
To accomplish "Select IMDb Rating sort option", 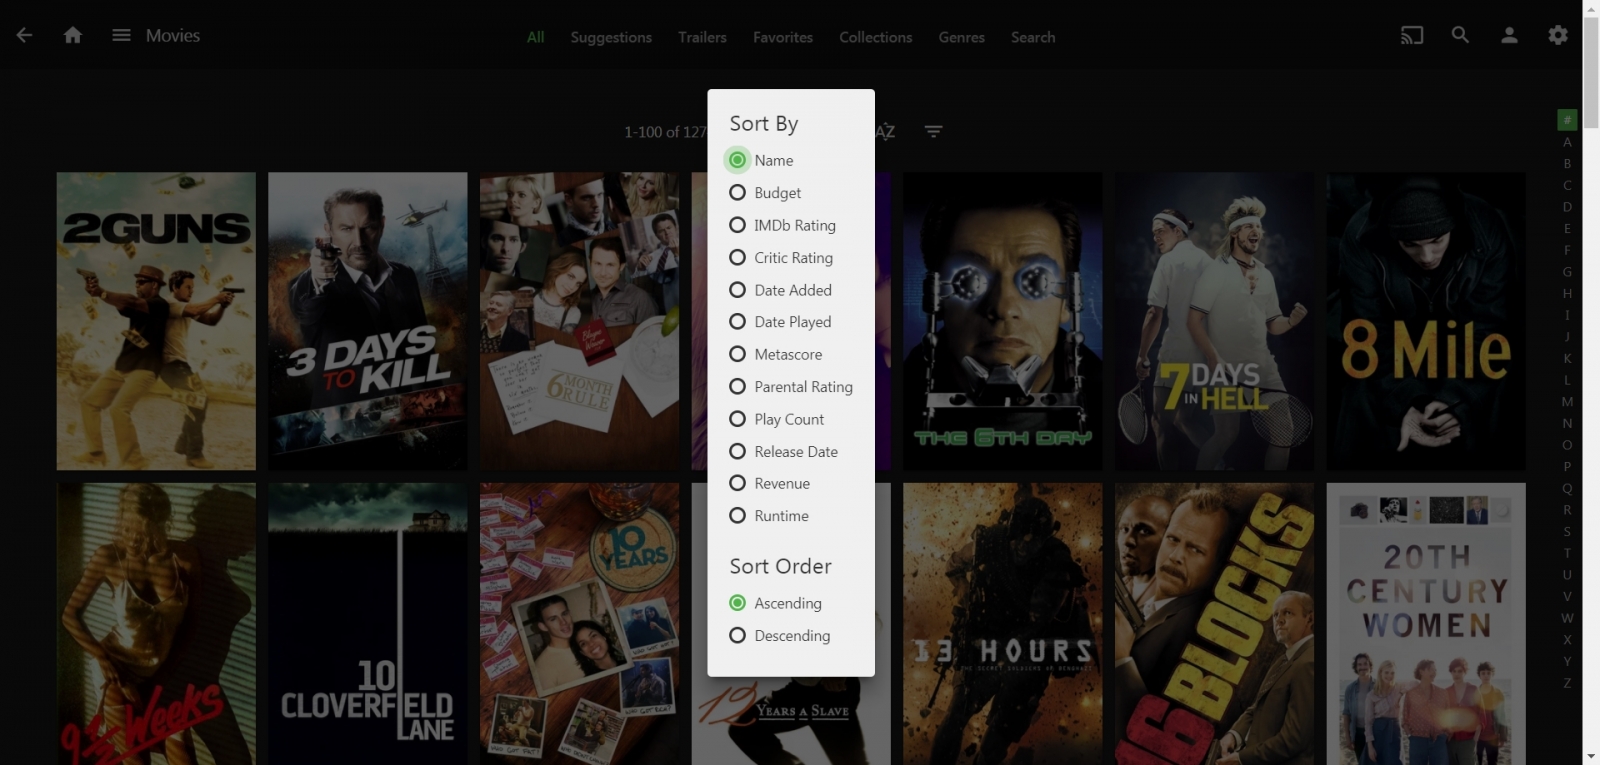I will pos(782,225).
